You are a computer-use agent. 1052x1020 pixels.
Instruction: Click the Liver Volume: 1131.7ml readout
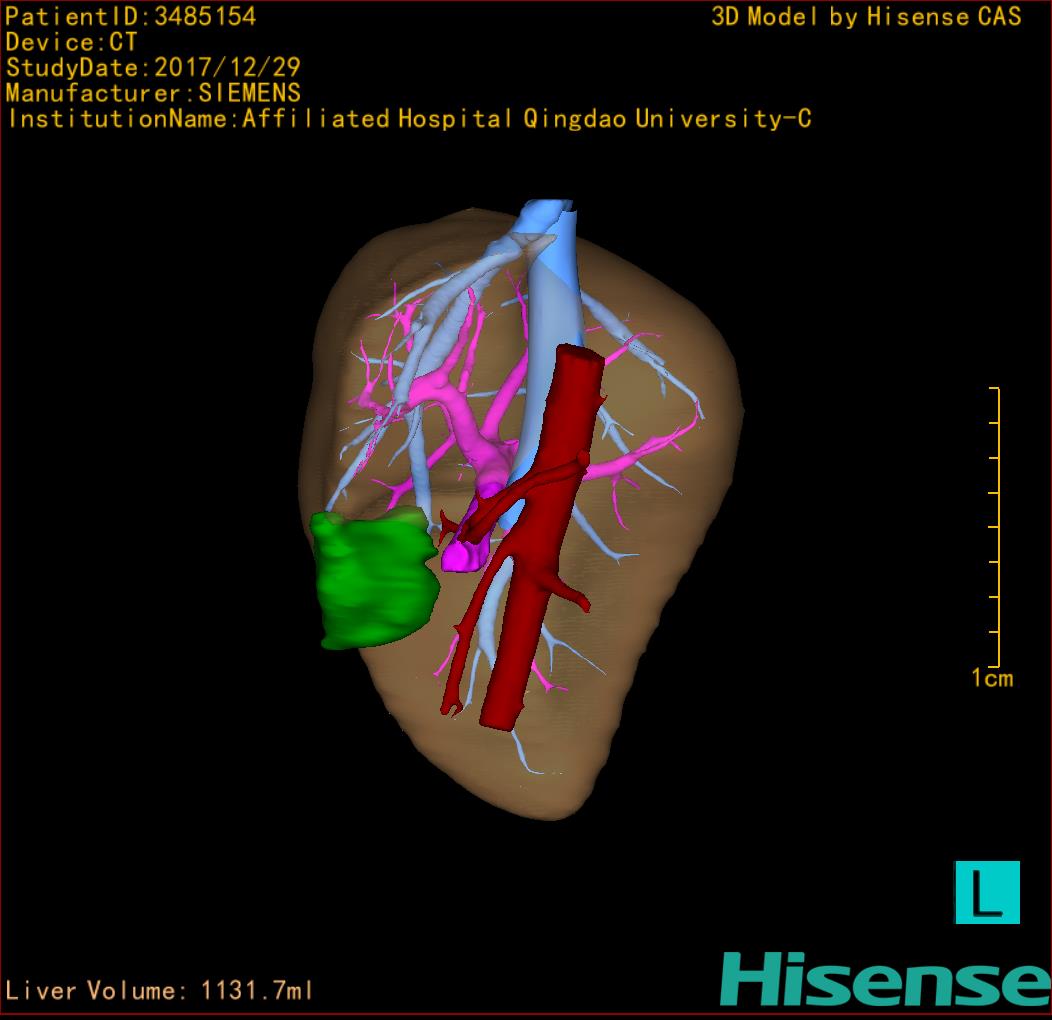(160, 991)
